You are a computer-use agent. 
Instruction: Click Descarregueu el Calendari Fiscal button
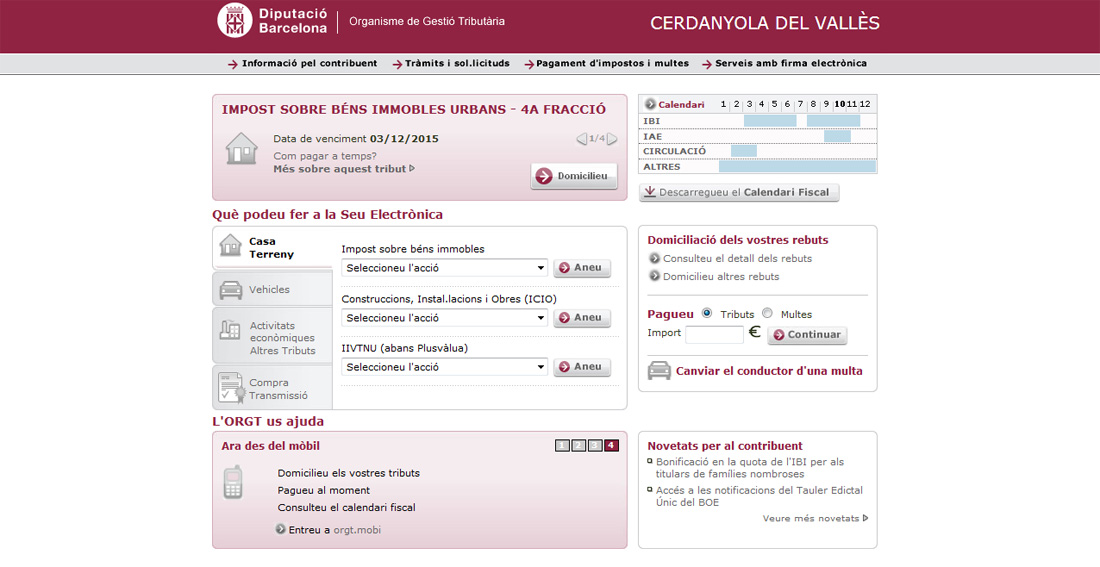pyautogui.click(x=739, y=192)
